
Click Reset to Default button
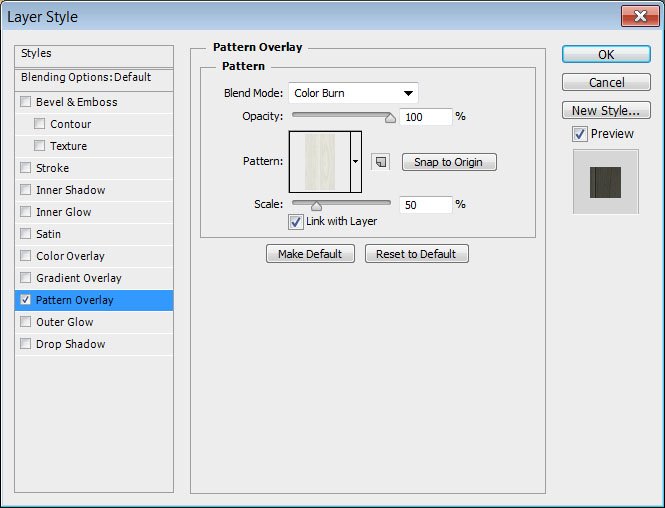(x=416, y=254)
